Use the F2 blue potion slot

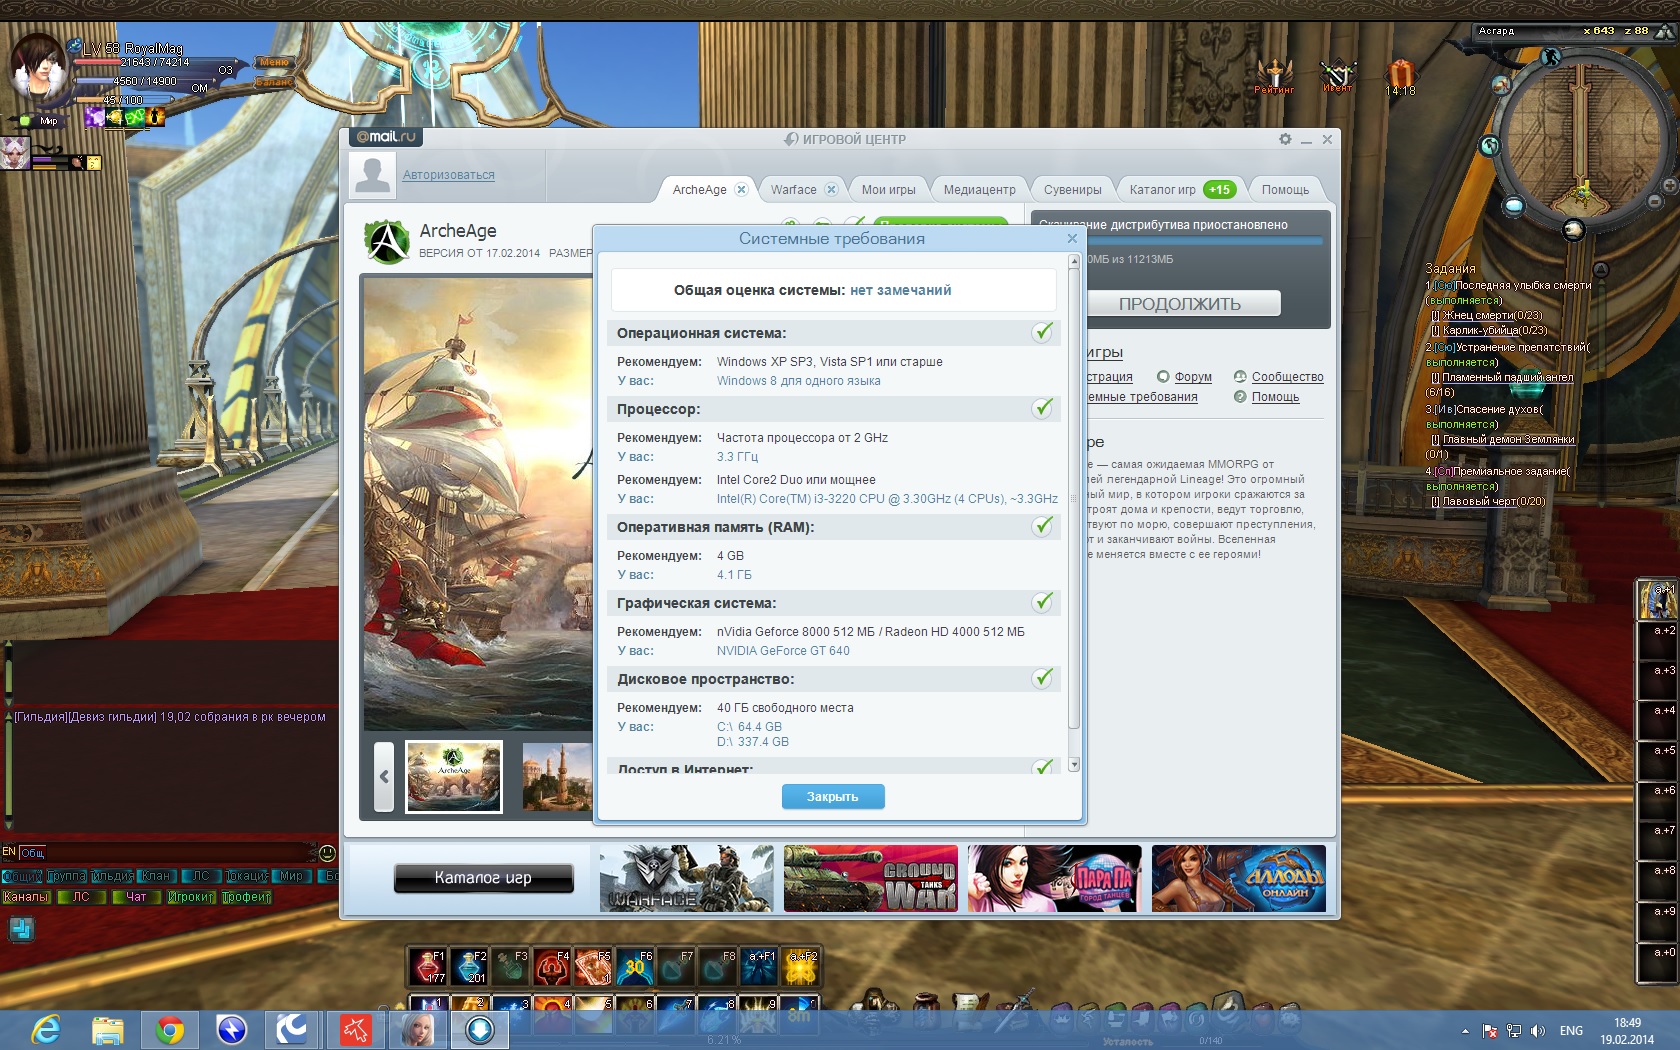469,967
